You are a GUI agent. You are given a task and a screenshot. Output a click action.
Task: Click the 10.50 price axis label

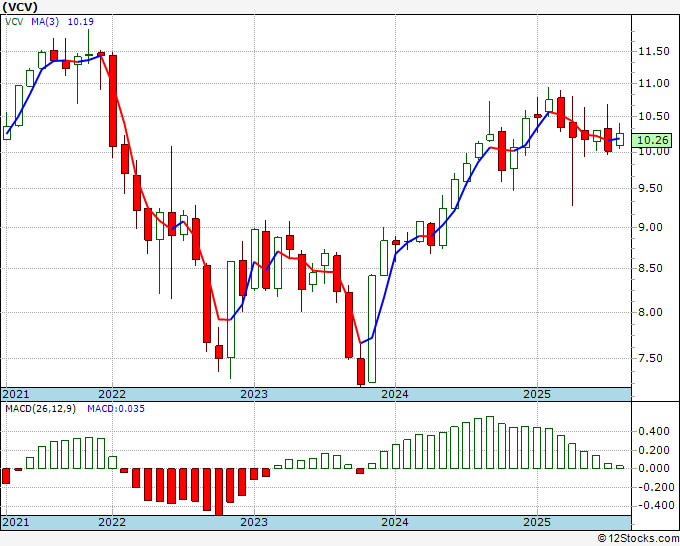[654, 116]
